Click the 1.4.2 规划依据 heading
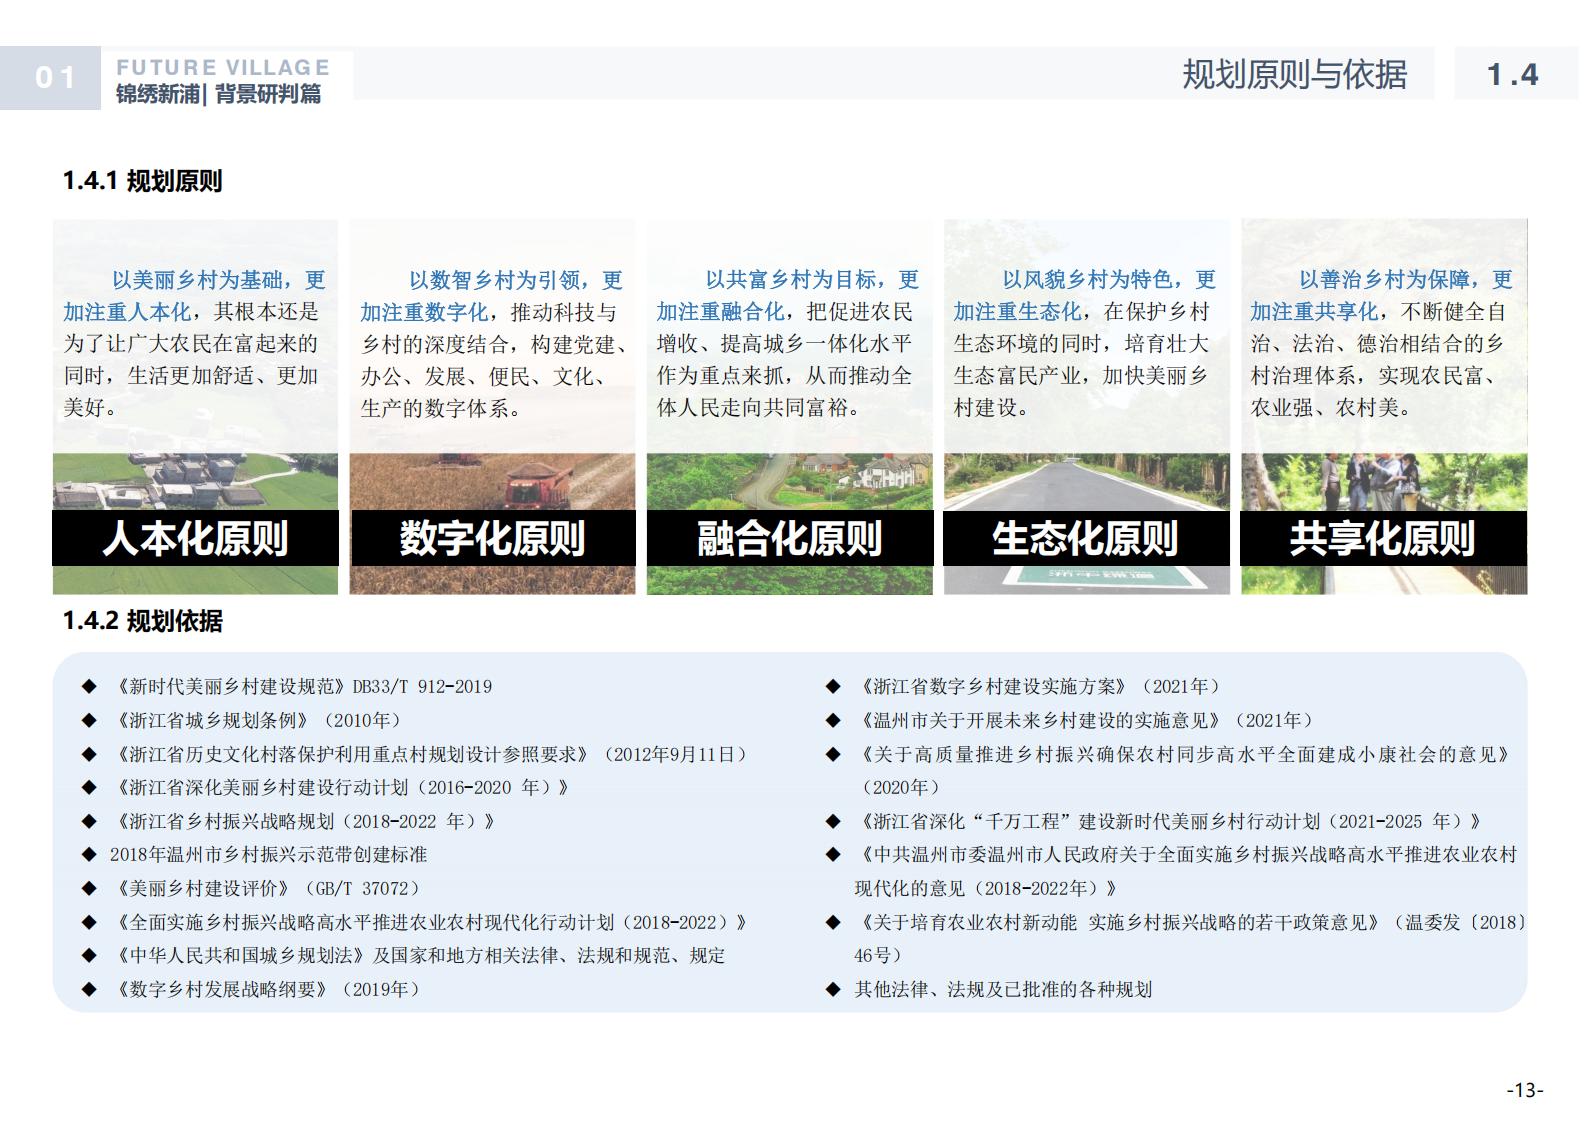The width and height of the screenshot is (1588, 1123). pos(142,621)
